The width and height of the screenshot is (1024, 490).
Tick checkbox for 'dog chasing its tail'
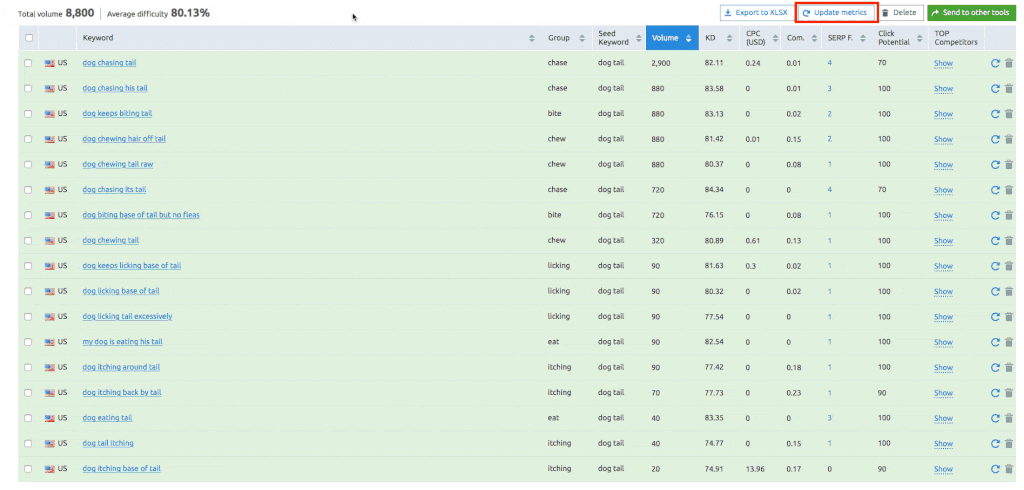coord(29,190)
